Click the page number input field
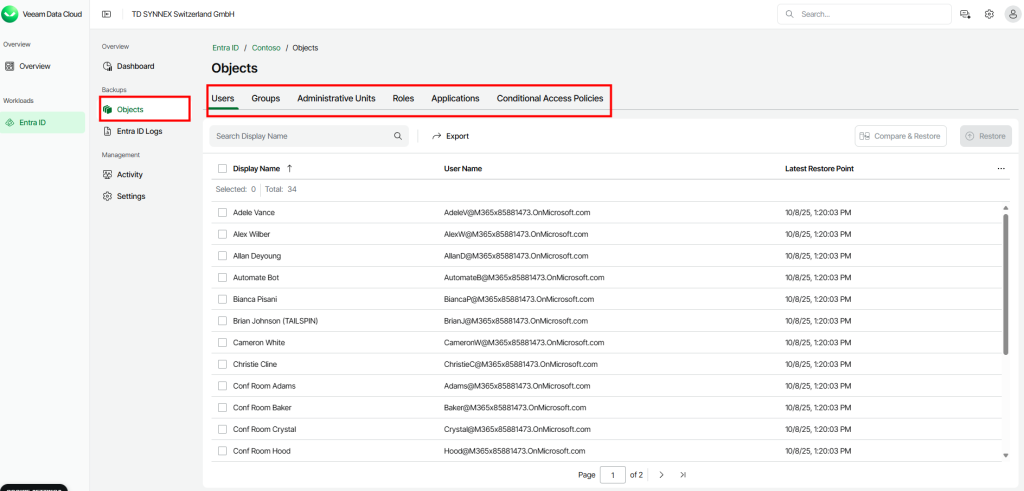Image resolution: width=1024 pixels, height=491 pixels. tap(612, 474)
